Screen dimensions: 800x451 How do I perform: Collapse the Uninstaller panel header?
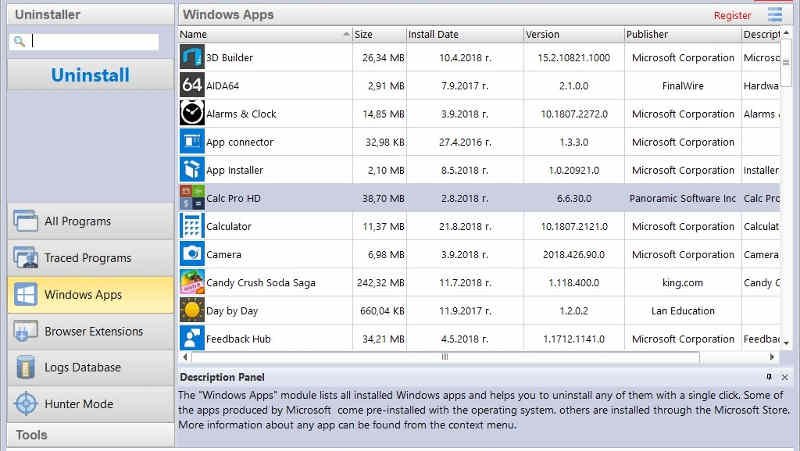(x=91, y=14)
